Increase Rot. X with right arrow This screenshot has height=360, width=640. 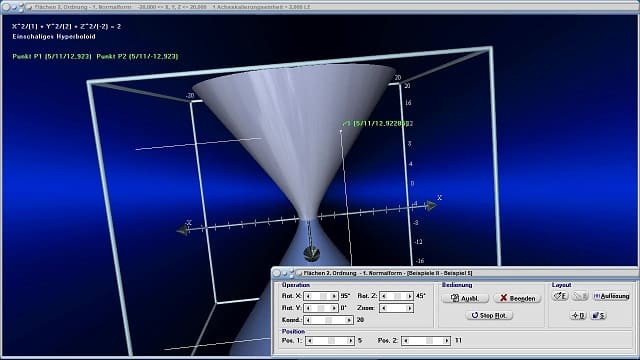point(334,296)
